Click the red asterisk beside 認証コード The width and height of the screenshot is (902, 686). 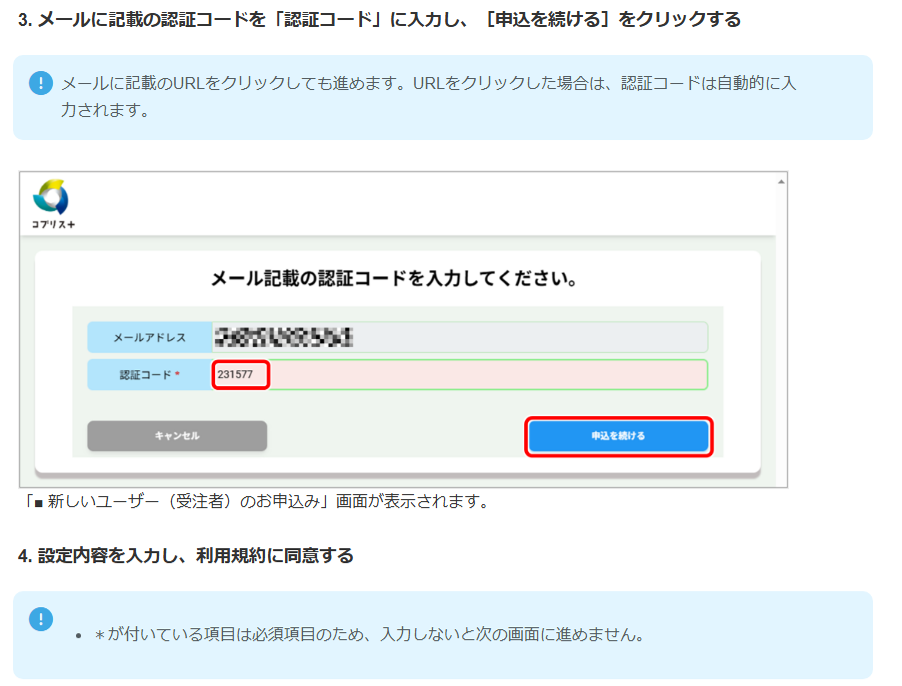coord(177,375)
